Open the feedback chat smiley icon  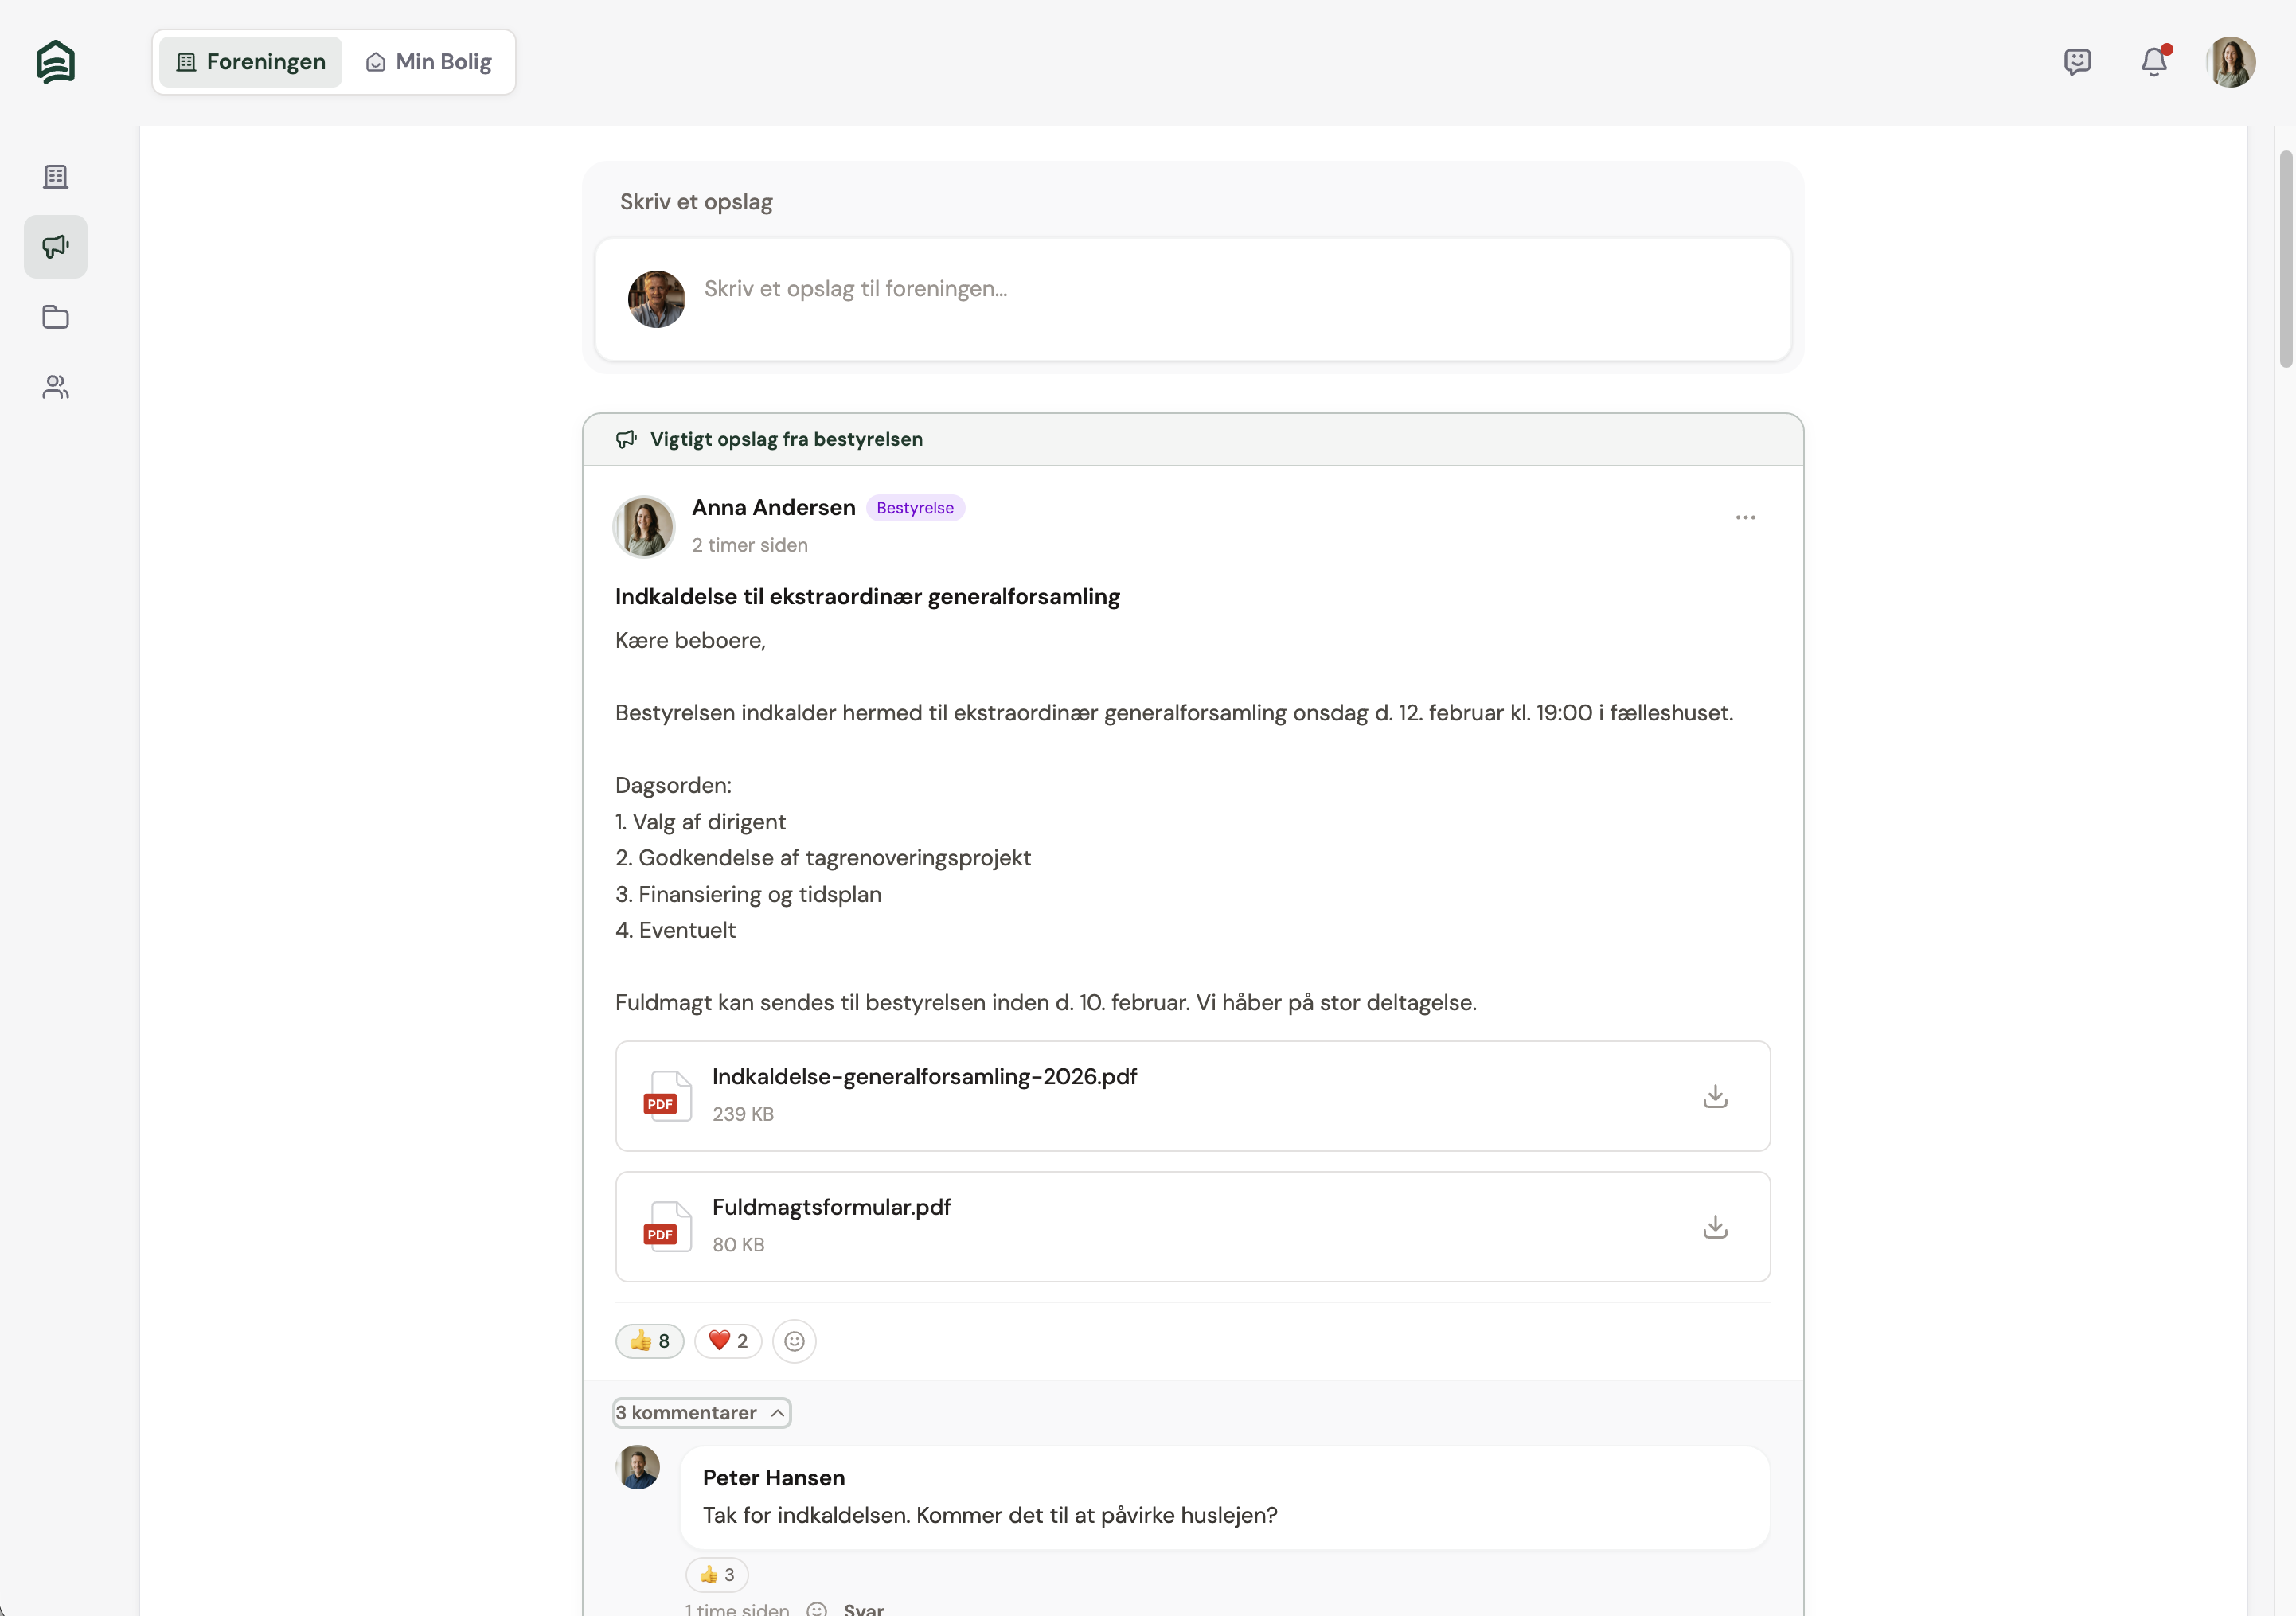(2077, 62)
